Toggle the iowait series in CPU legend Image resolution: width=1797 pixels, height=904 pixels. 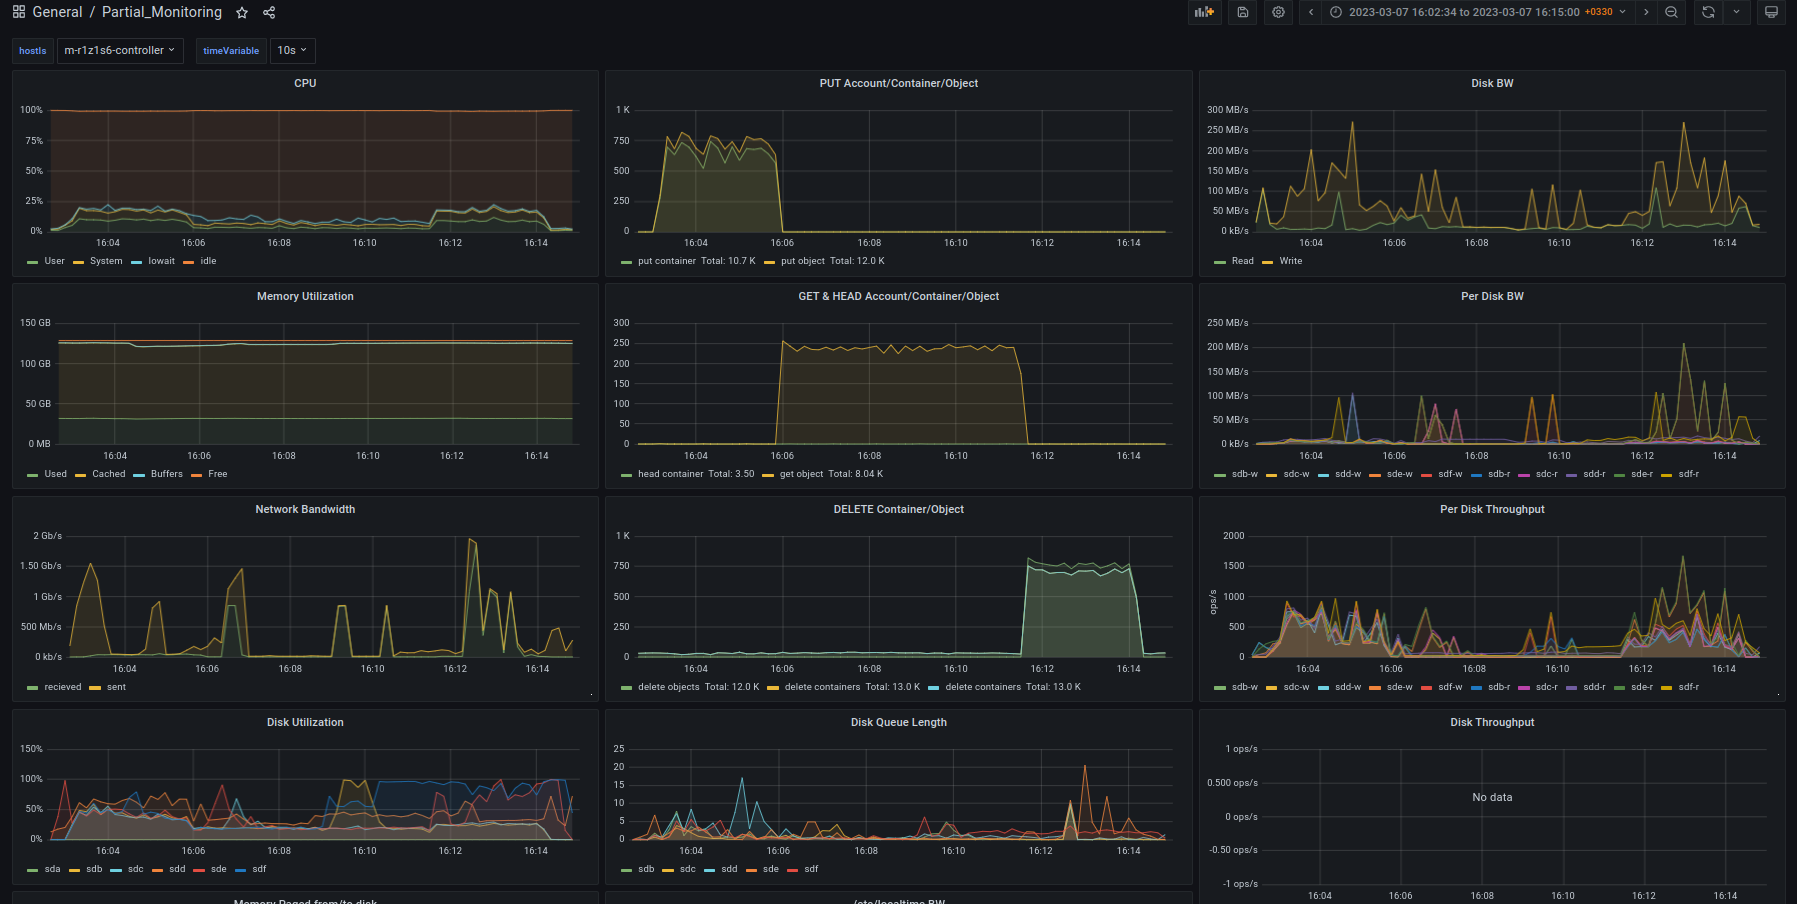point(161,261)
